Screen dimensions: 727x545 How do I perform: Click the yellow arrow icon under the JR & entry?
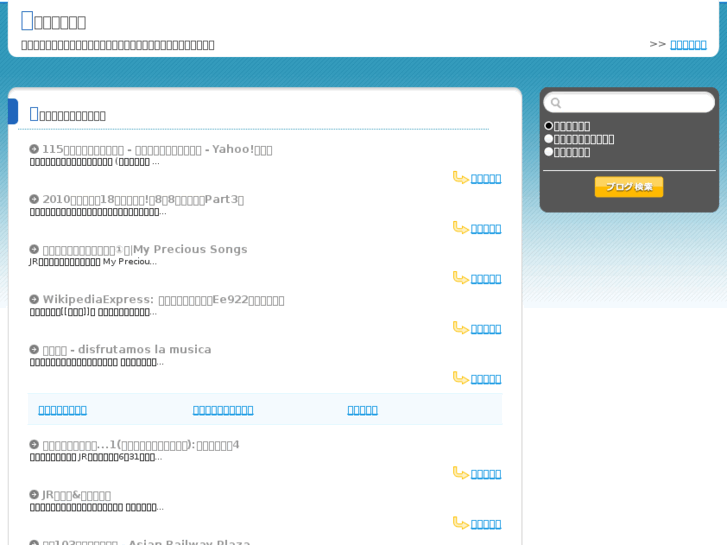460,523
